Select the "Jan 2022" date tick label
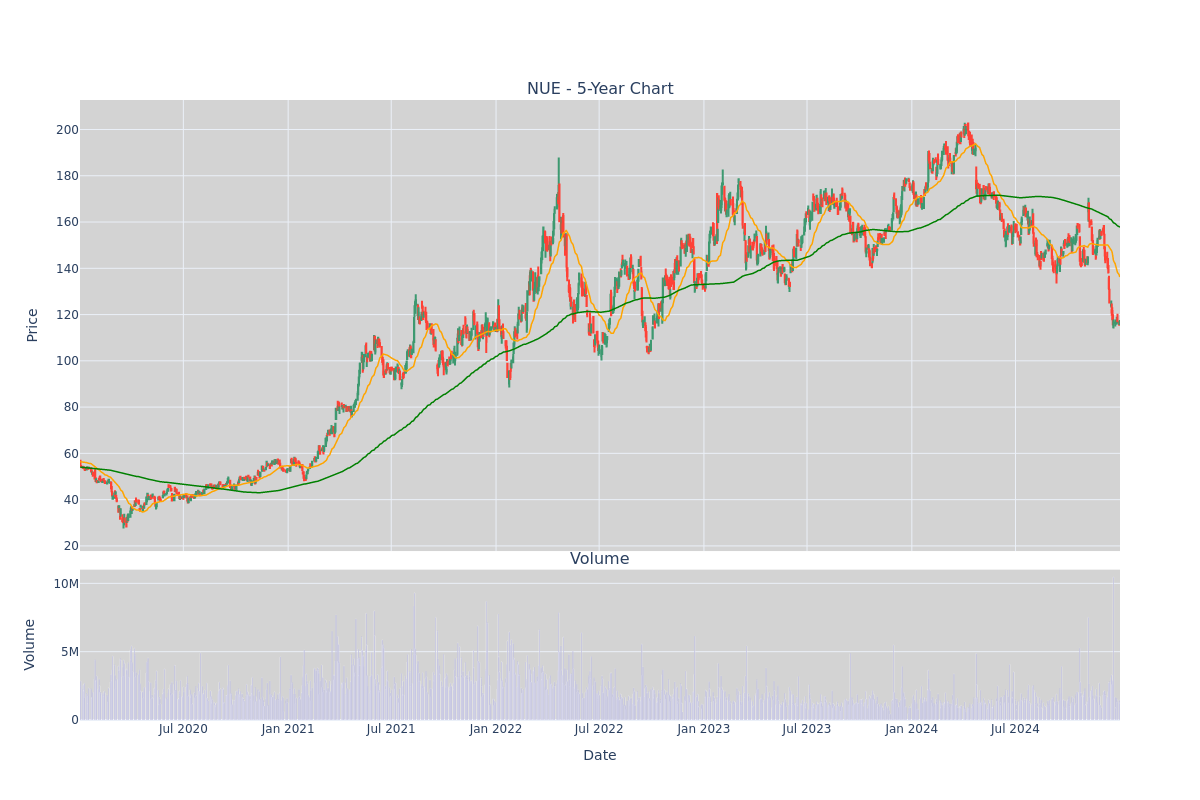 click(x=496, y=729)
